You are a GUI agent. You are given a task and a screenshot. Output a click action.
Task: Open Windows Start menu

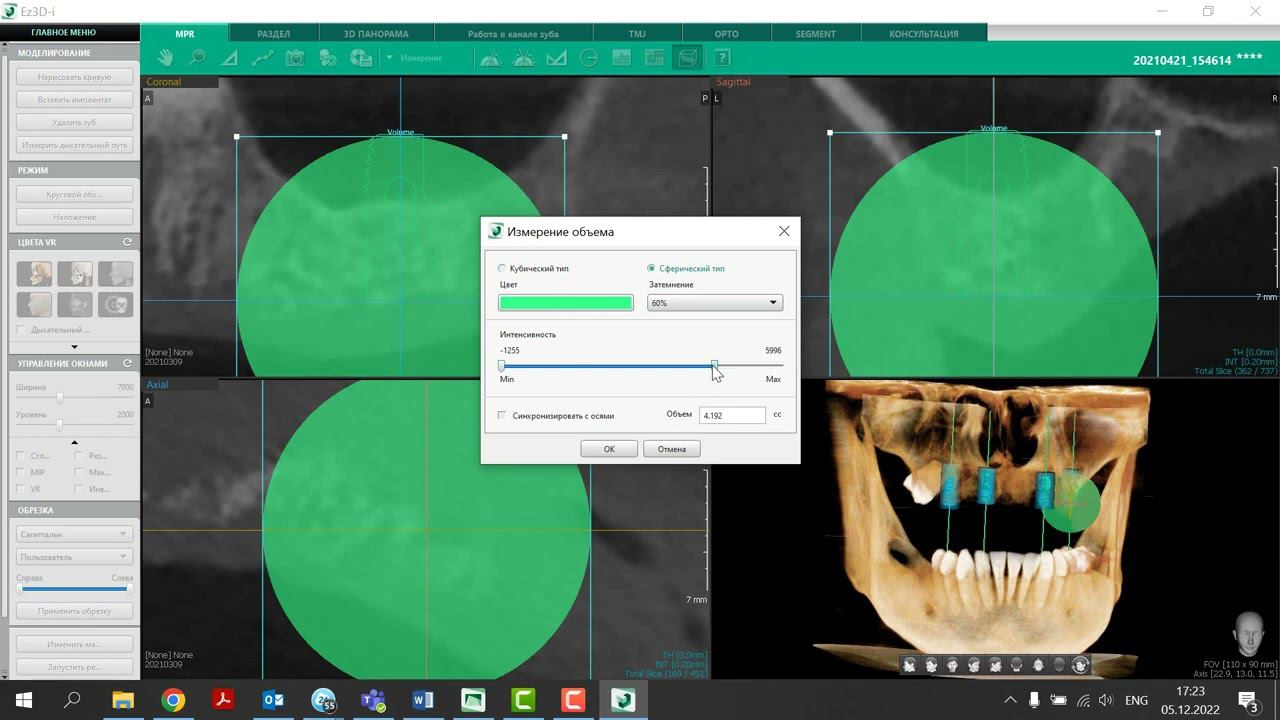[23, 700]
